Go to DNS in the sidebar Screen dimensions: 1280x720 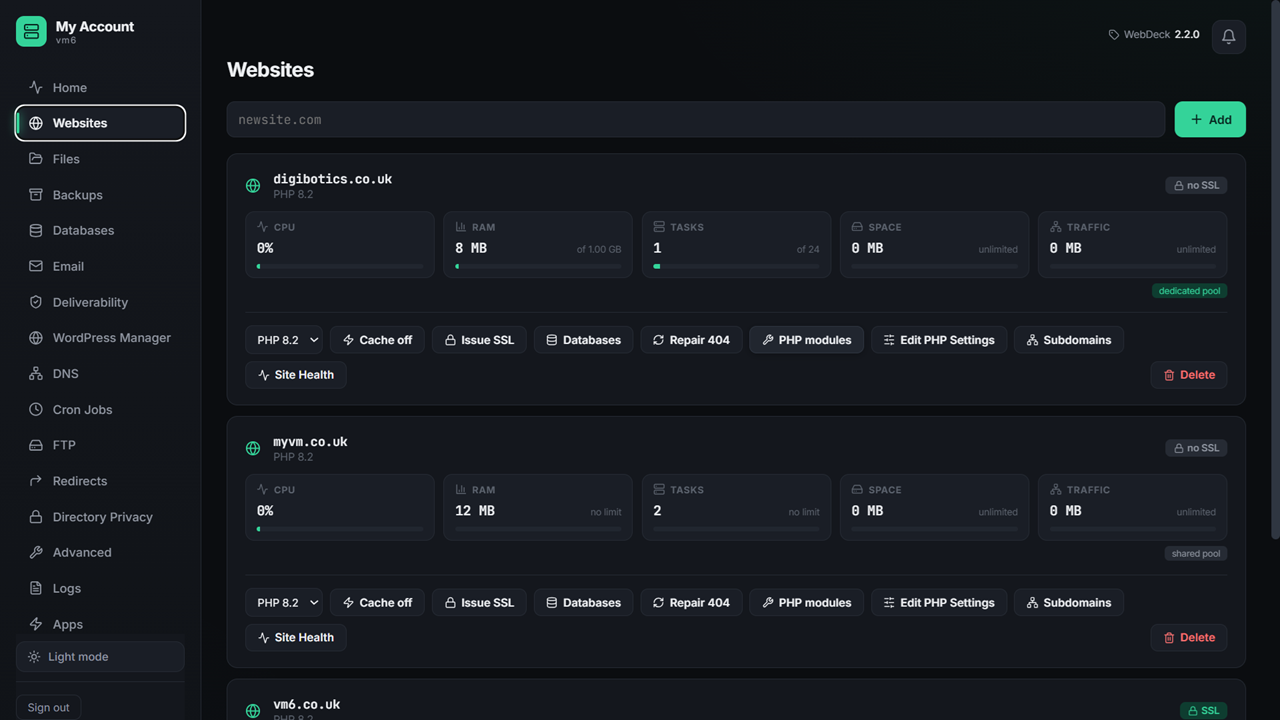pos(100,374)
